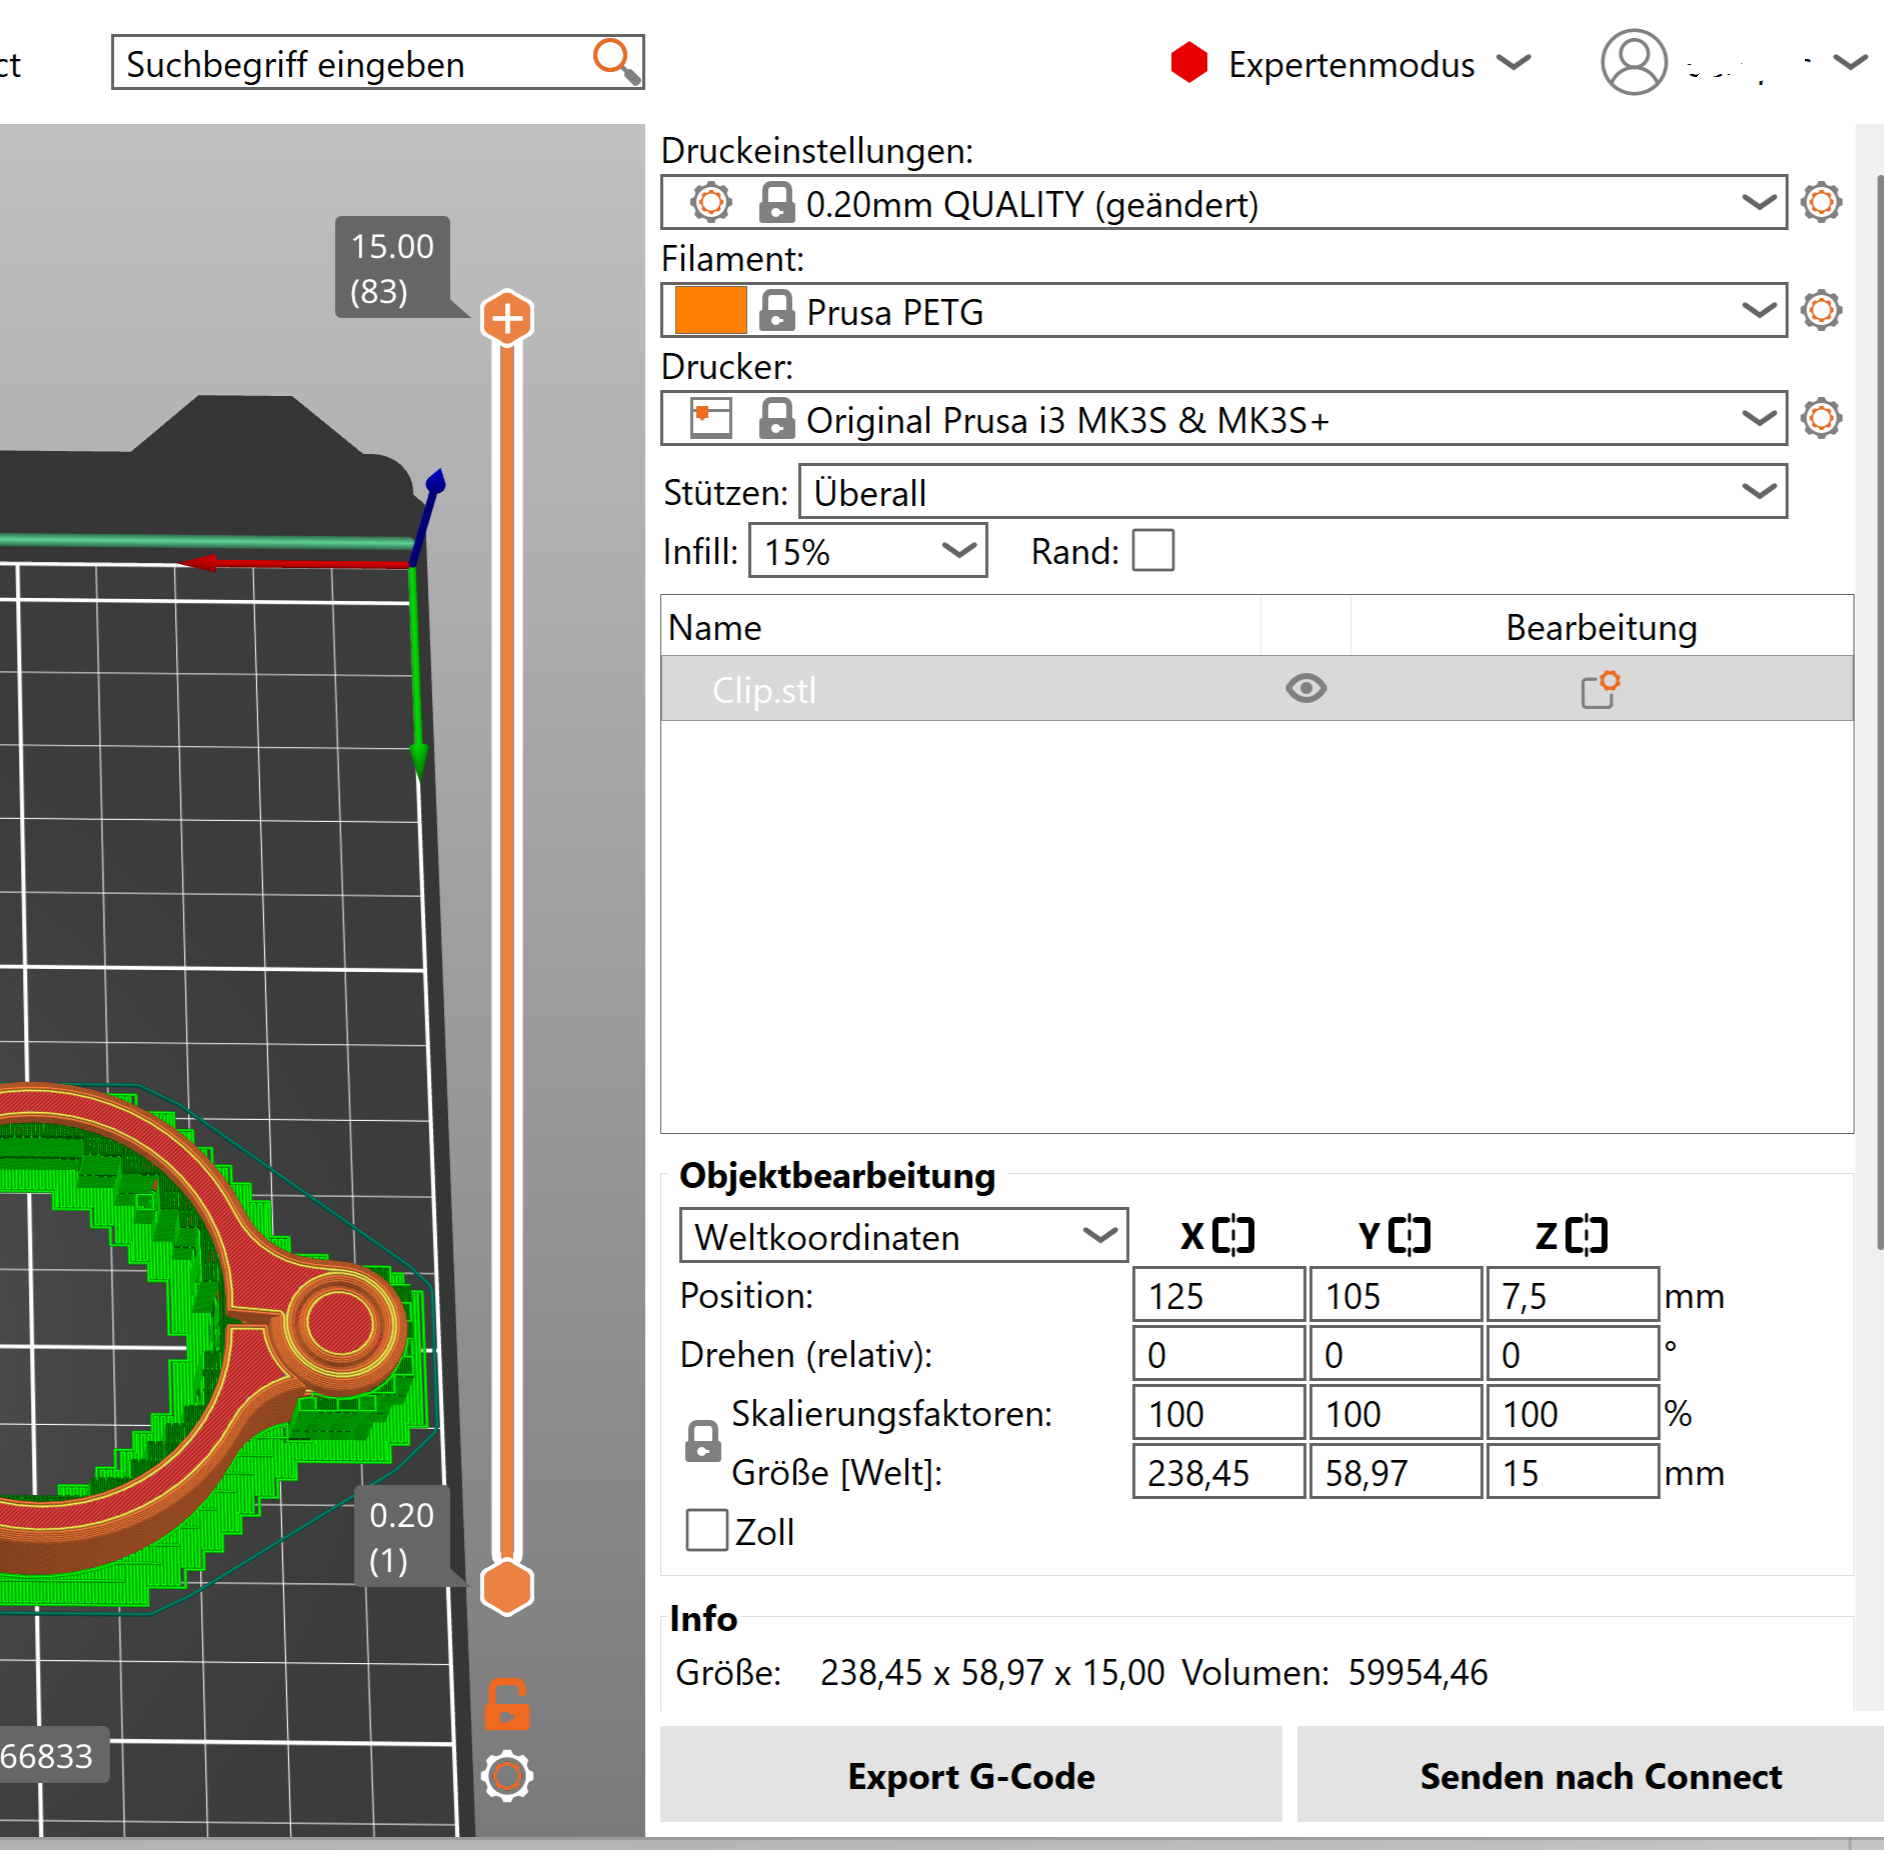Click the Größe Y field showing 58,97
This screenshot has height=1850, width=1884.
pyautogui.click(x=1396, y=1472)
